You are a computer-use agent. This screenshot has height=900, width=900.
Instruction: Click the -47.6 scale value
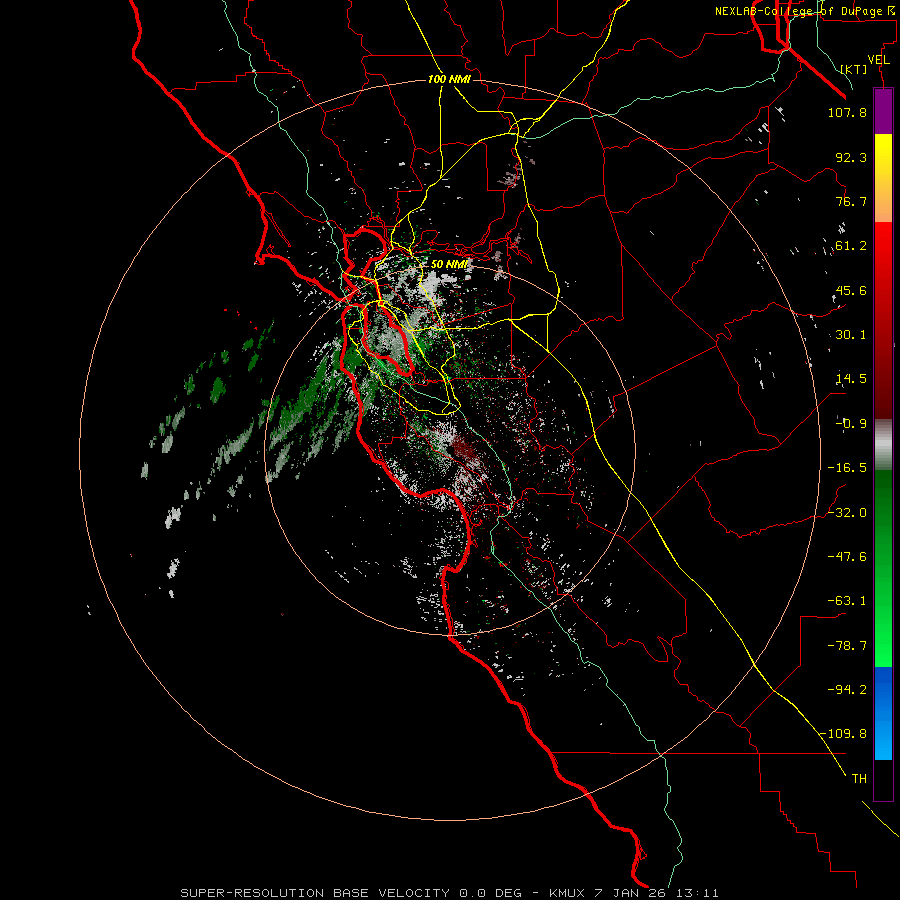pos(847,557)
